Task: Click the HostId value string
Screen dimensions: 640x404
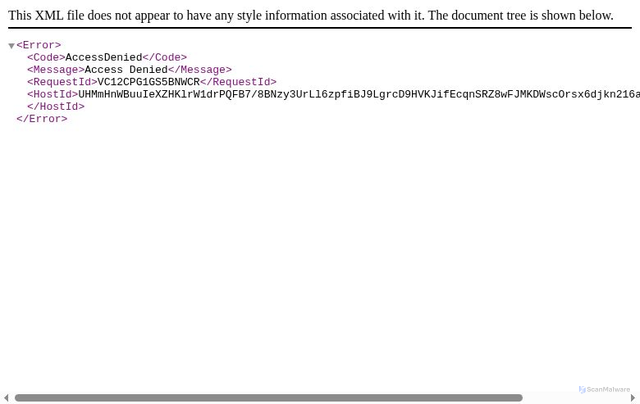Action: [359, 94]
